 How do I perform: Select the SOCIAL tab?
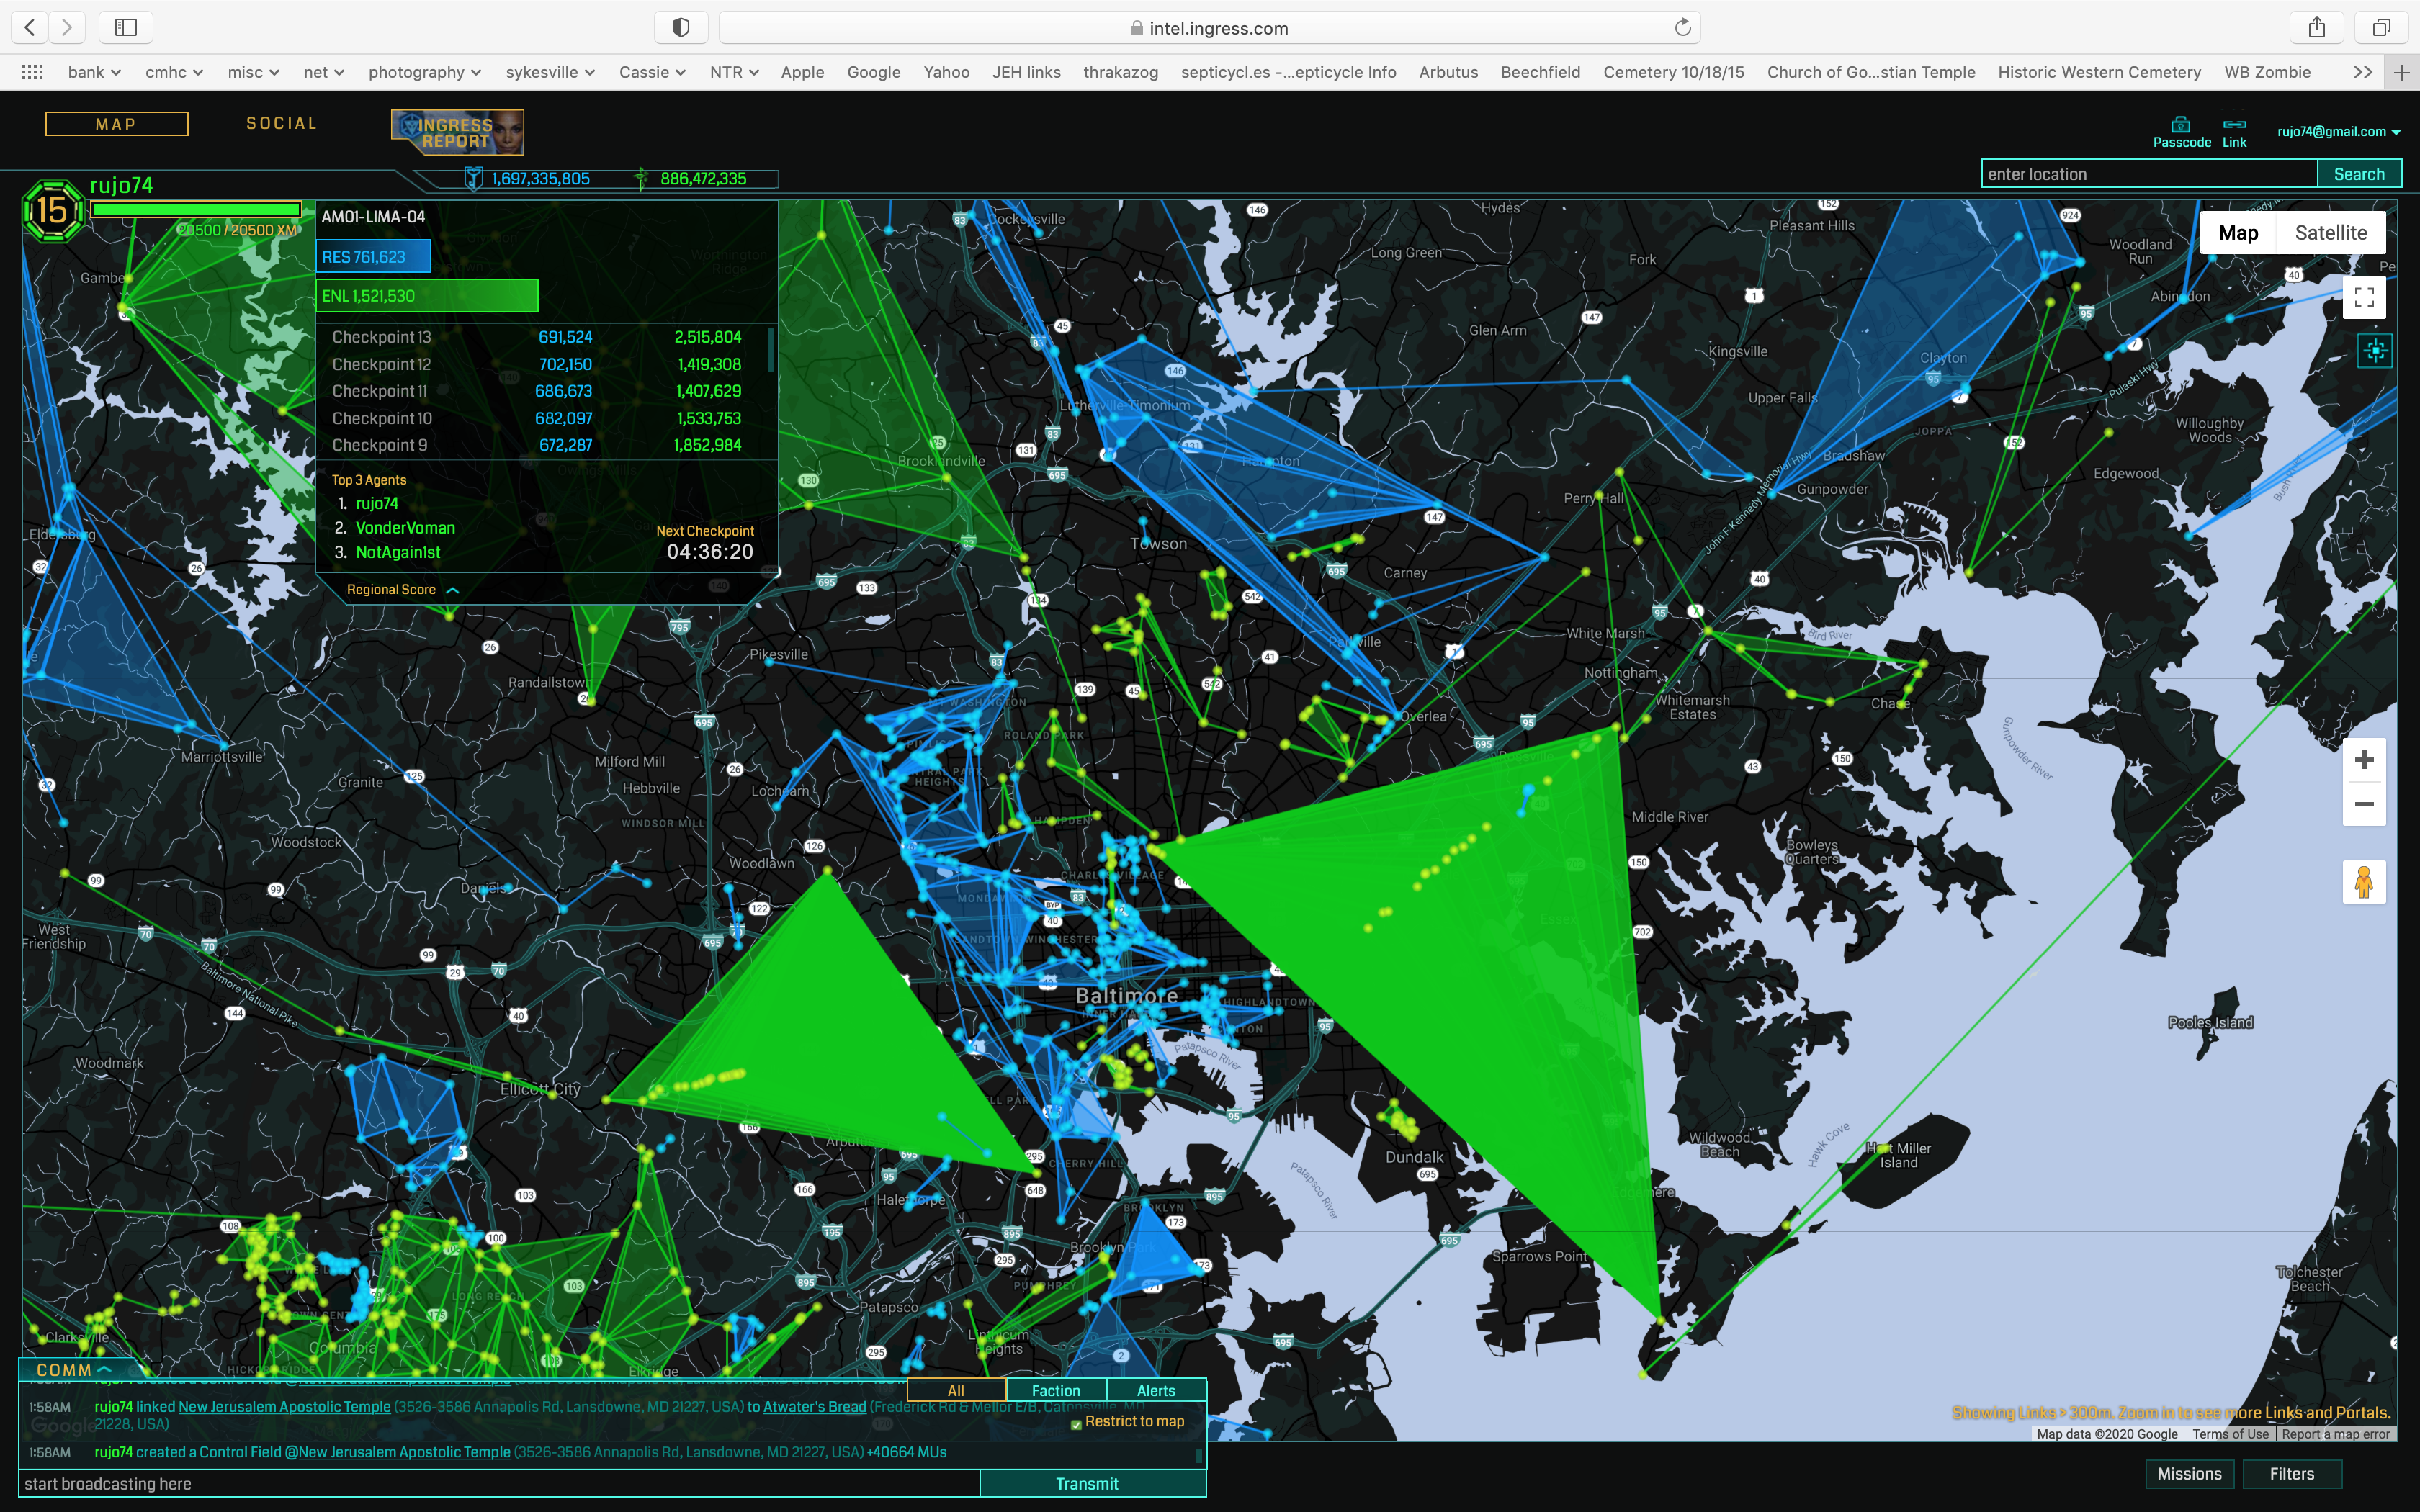pyautogui.click(x=282, y=123)
